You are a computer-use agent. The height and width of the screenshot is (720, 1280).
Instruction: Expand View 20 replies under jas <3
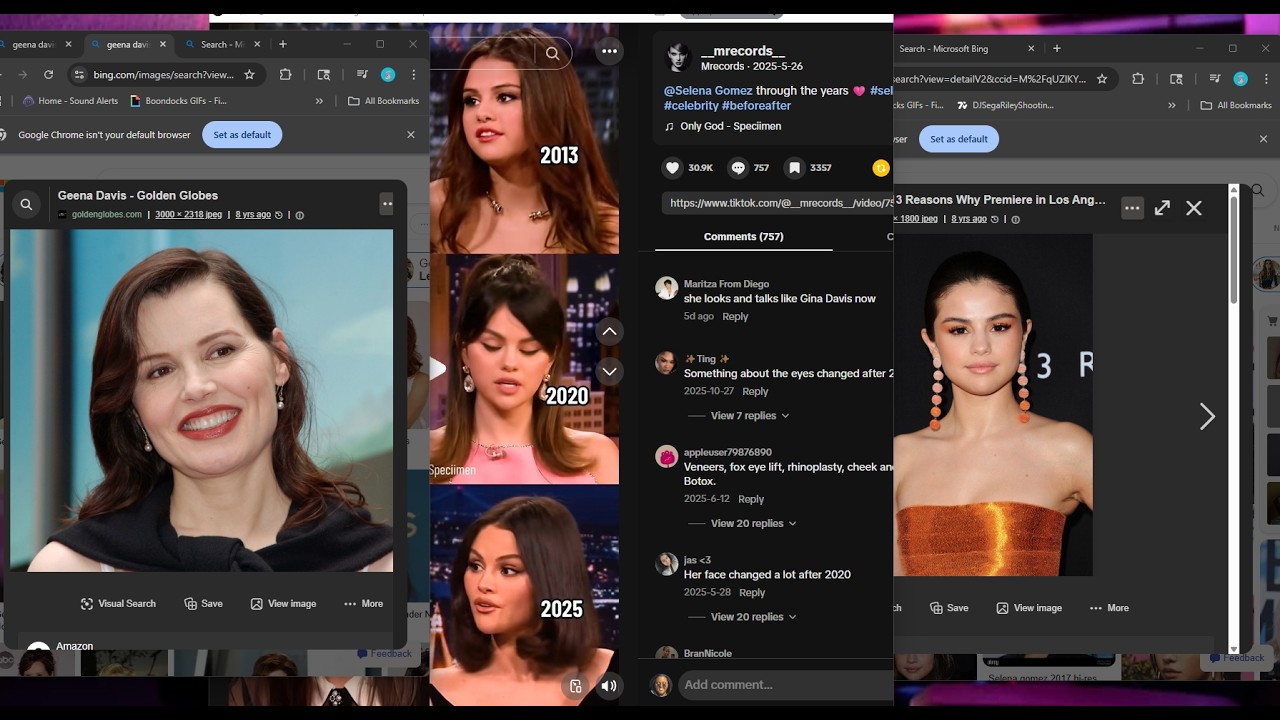click(753, 617)
